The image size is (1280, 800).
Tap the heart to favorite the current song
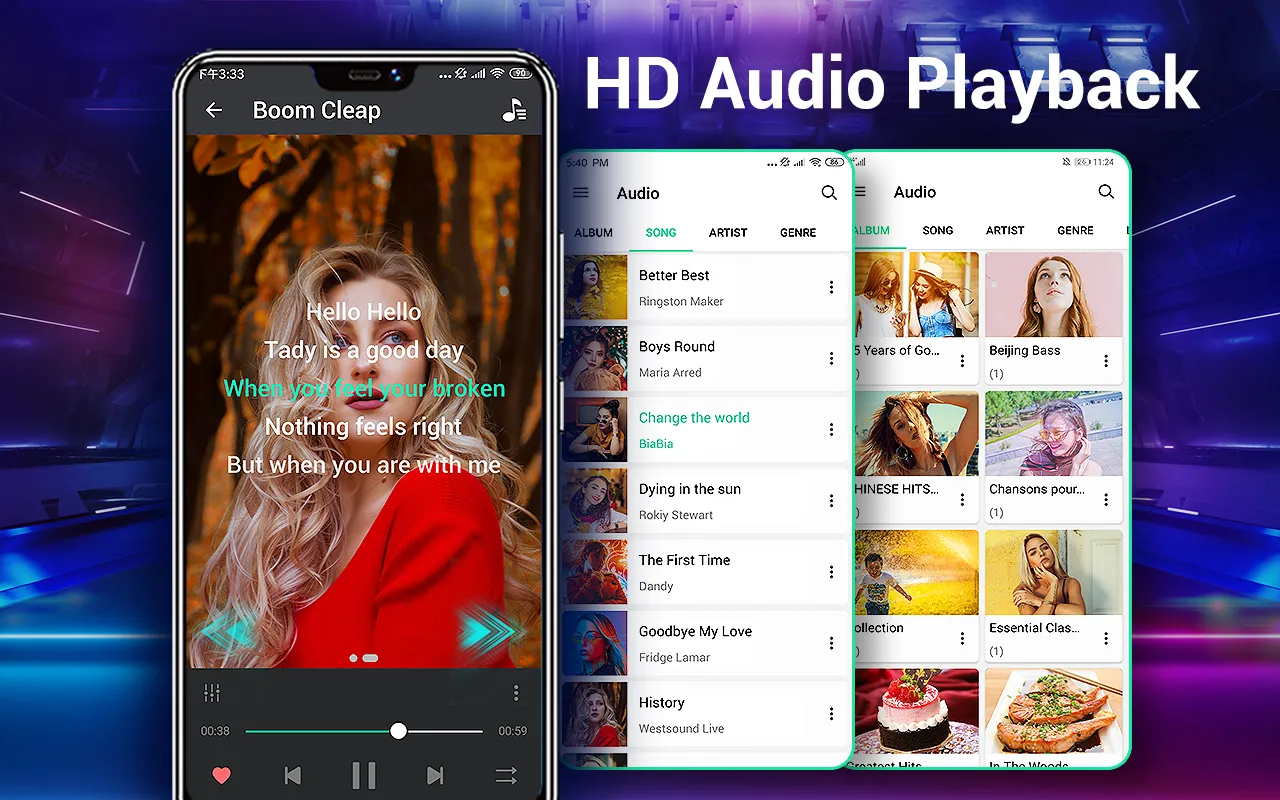(220, 775)
